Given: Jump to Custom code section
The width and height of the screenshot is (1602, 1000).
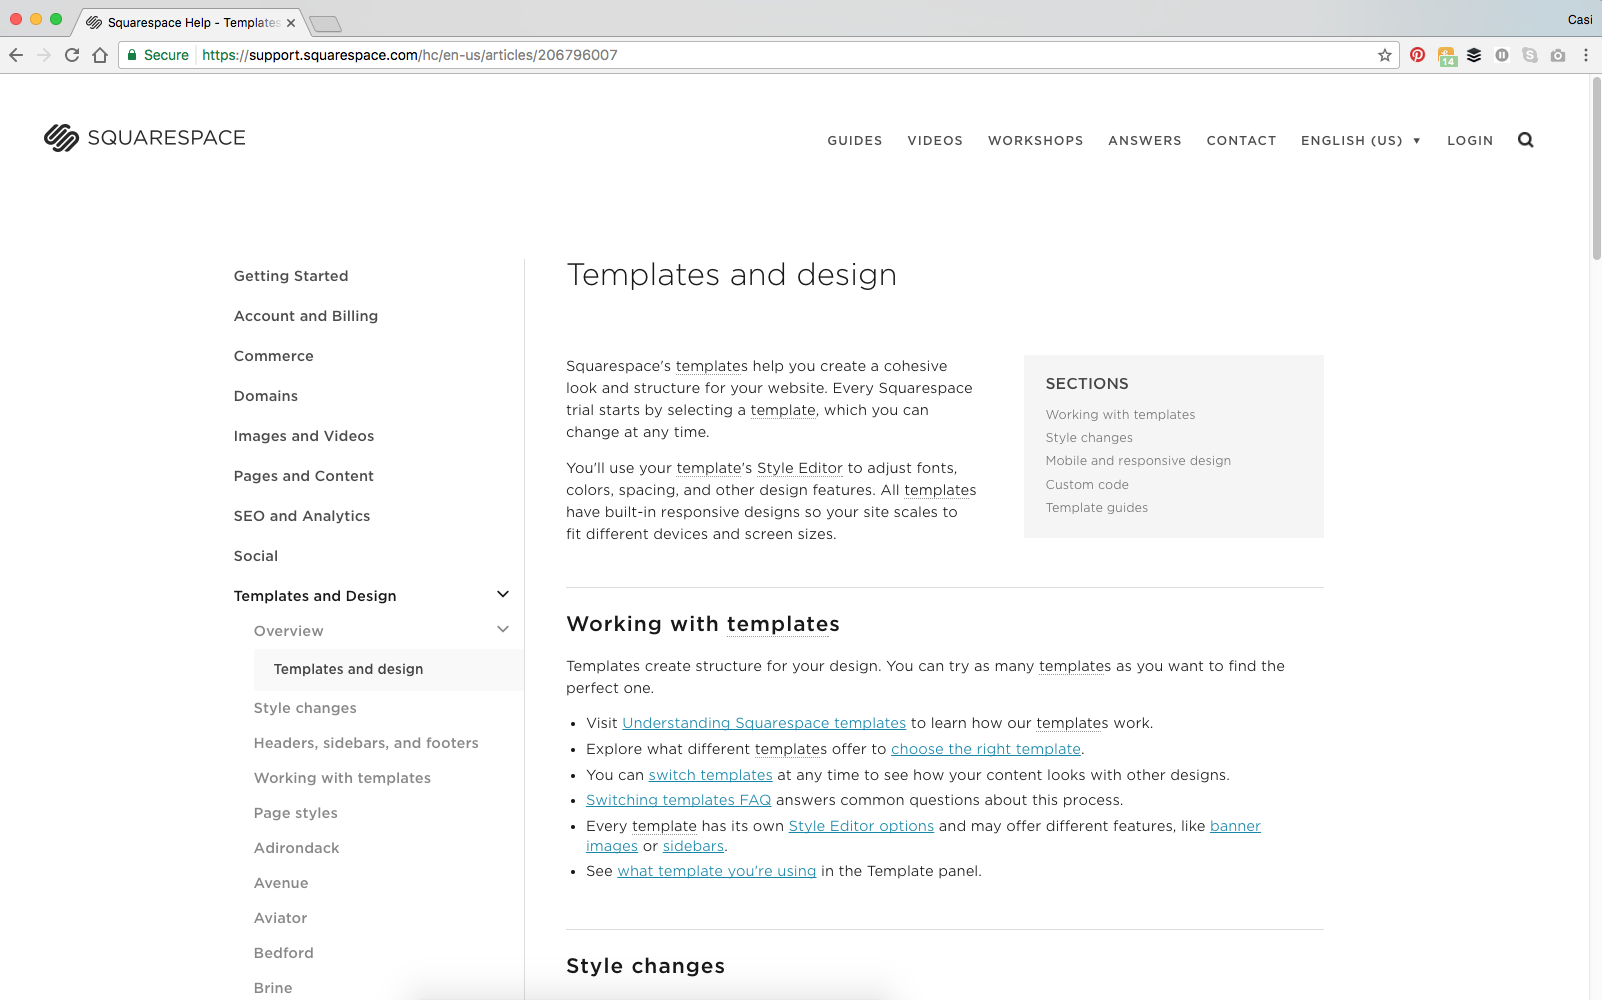Looking at the screenshot, I should 1087,485.
